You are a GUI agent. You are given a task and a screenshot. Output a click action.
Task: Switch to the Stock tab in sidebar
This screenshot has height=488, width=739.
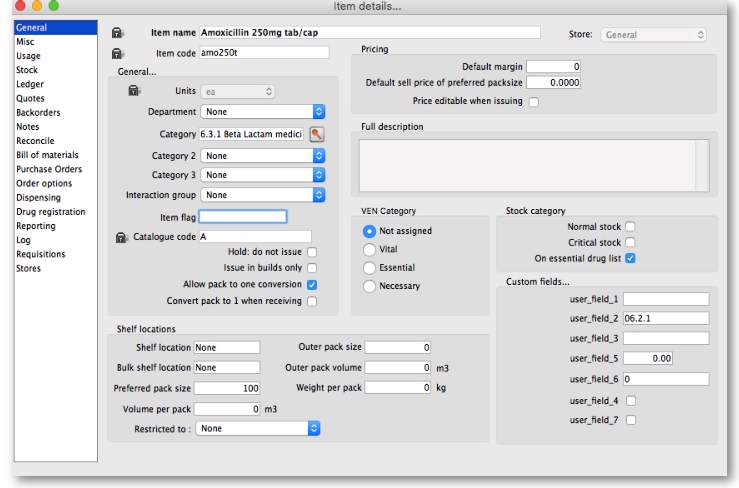[27, 71]
